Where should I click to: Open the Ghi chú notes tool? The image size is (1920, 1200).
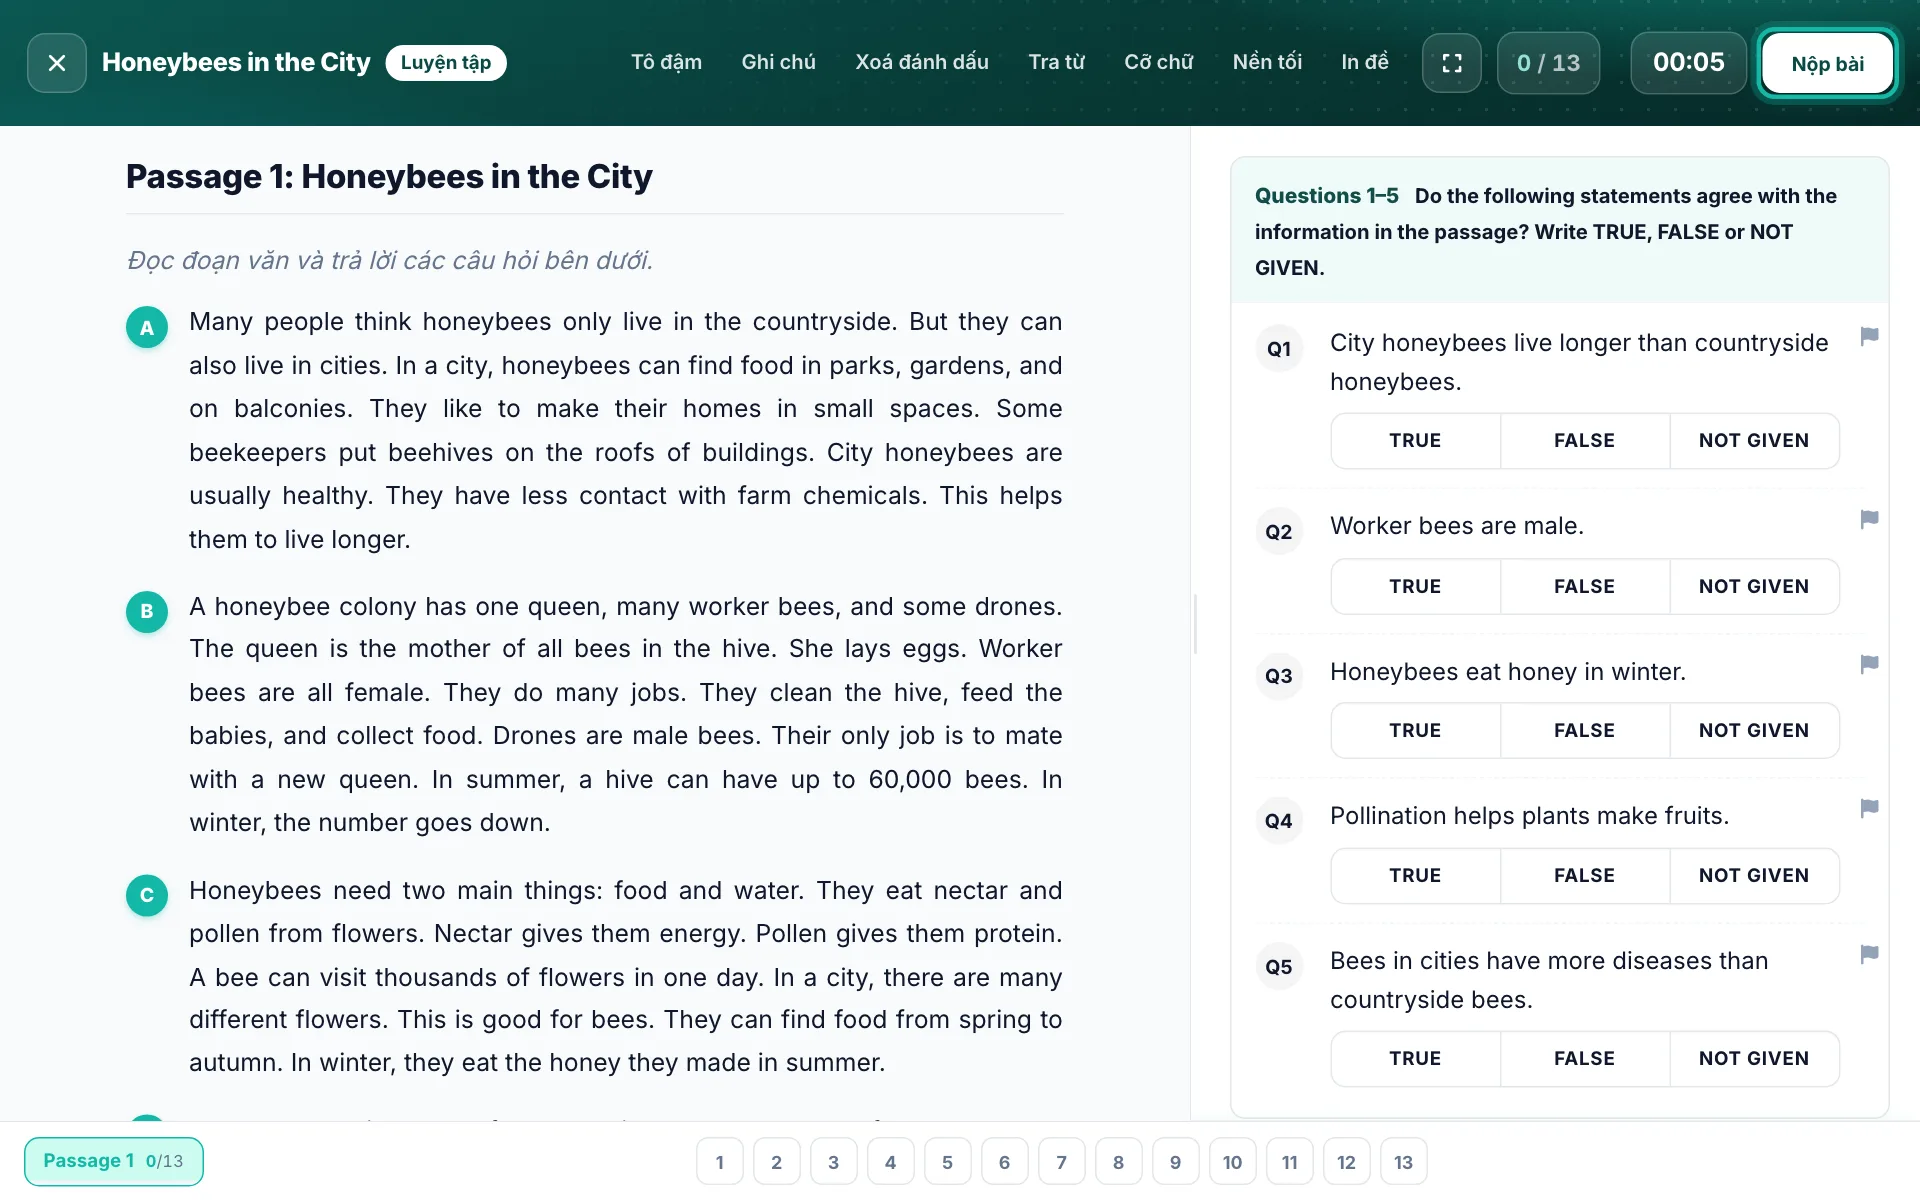pyautogui.click(x=778, y=62)
